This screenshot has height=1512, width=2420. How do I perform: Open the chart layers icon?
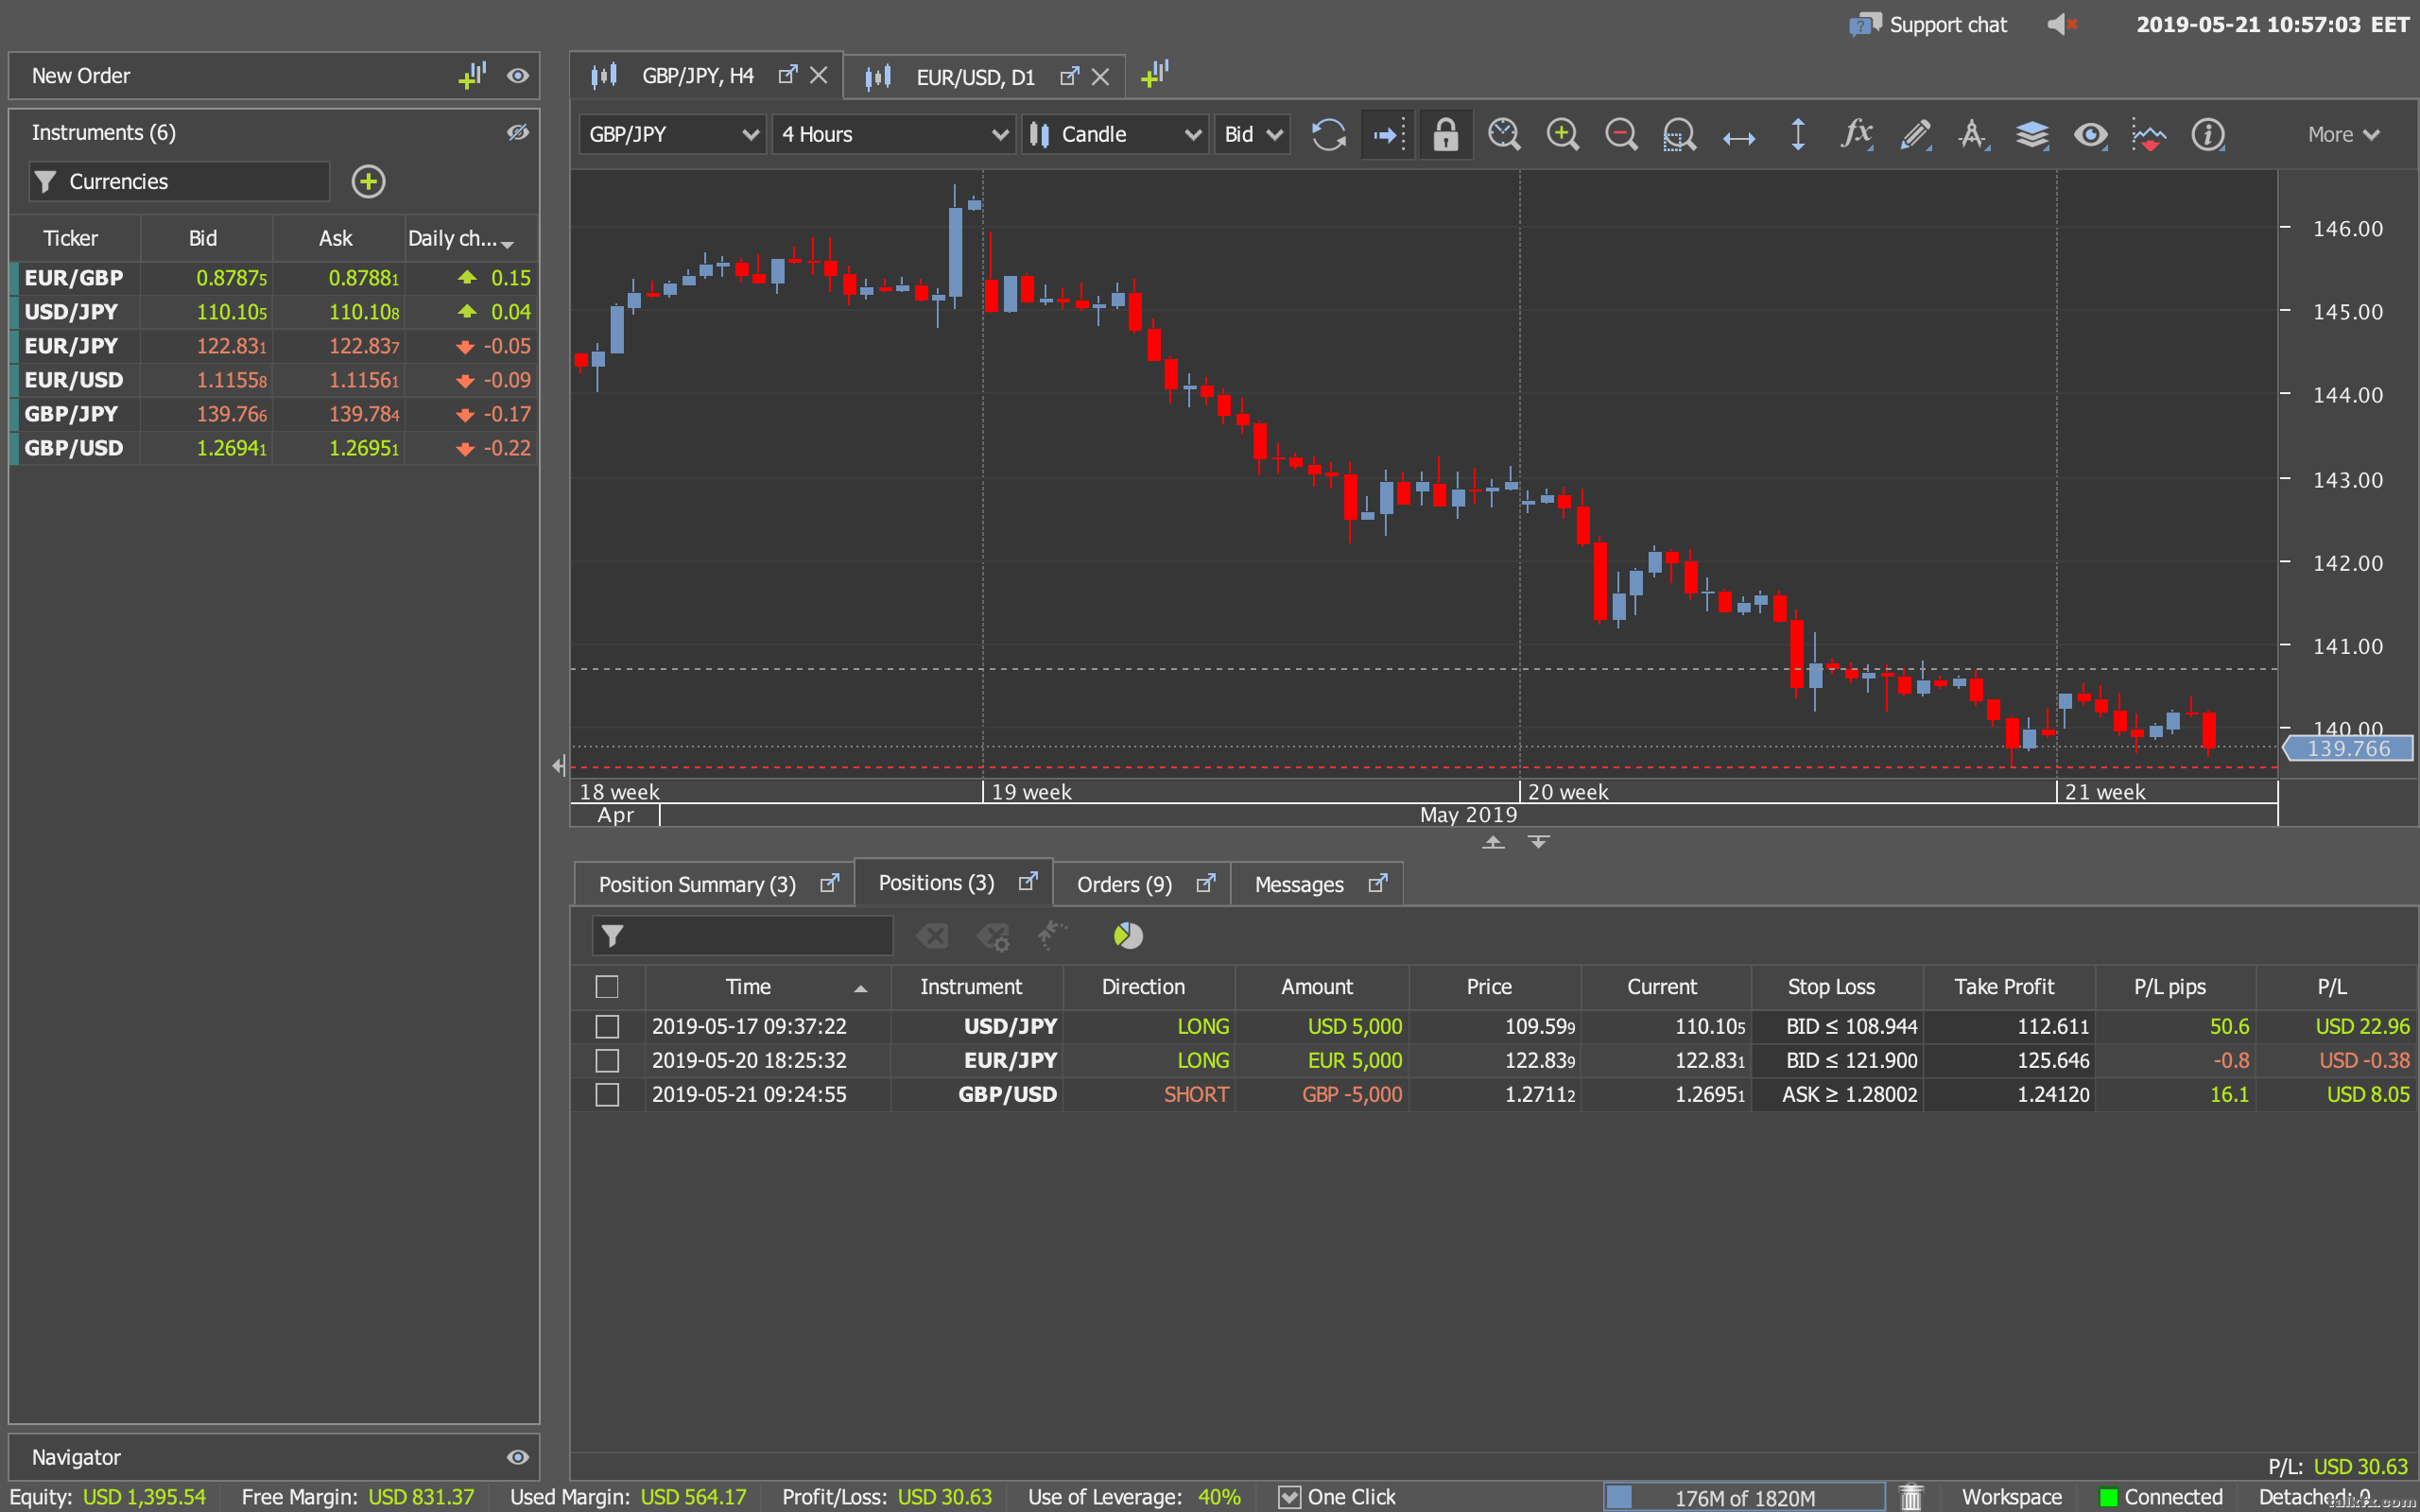point(2032,134)
